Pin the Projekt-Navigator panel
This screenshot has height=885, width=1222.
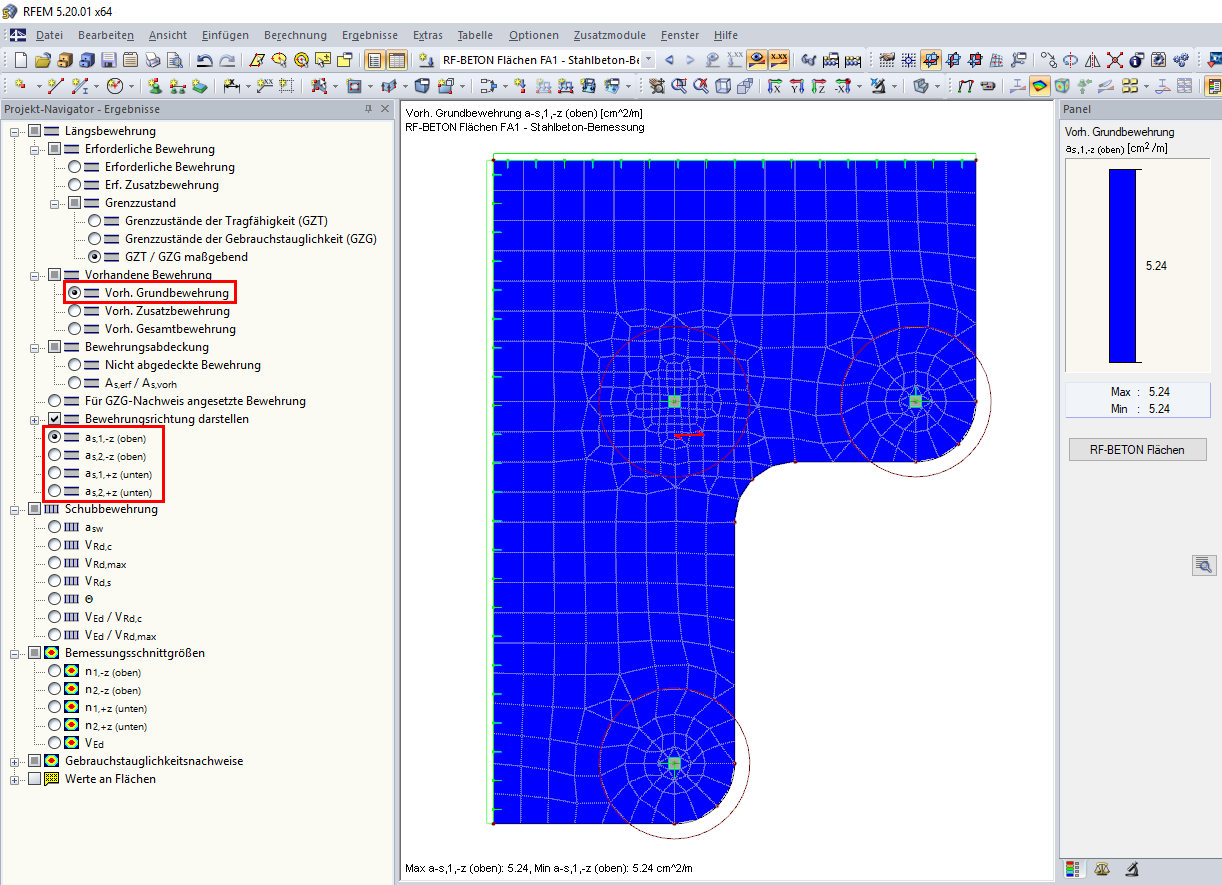(x=368, y=109)
